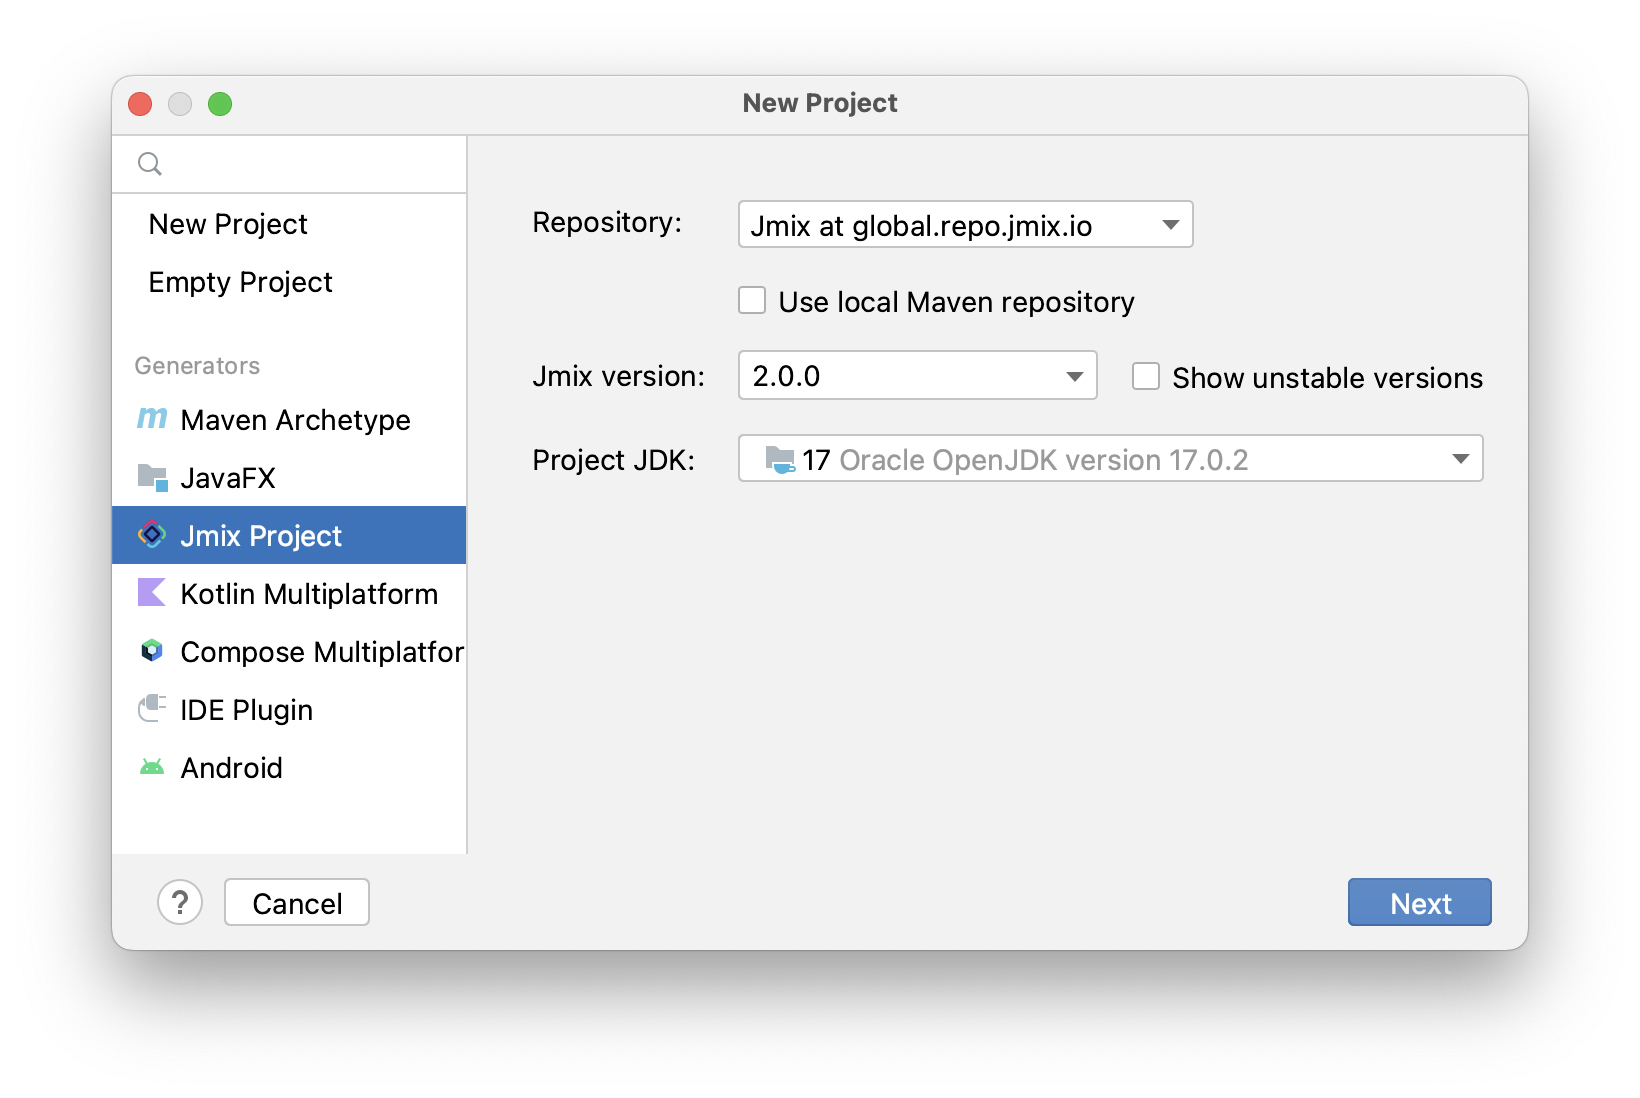Viewport: 1640px width, 1098px height.
Task: Choose Kotlin Multiplatform generator
Action: tap(289, 593)
